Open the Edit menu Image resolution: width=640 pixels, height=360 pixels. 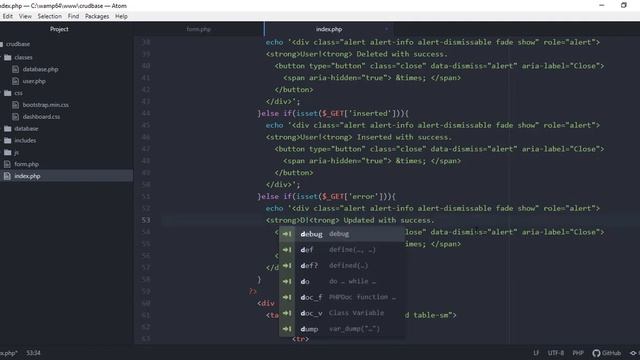pos(7,16)
